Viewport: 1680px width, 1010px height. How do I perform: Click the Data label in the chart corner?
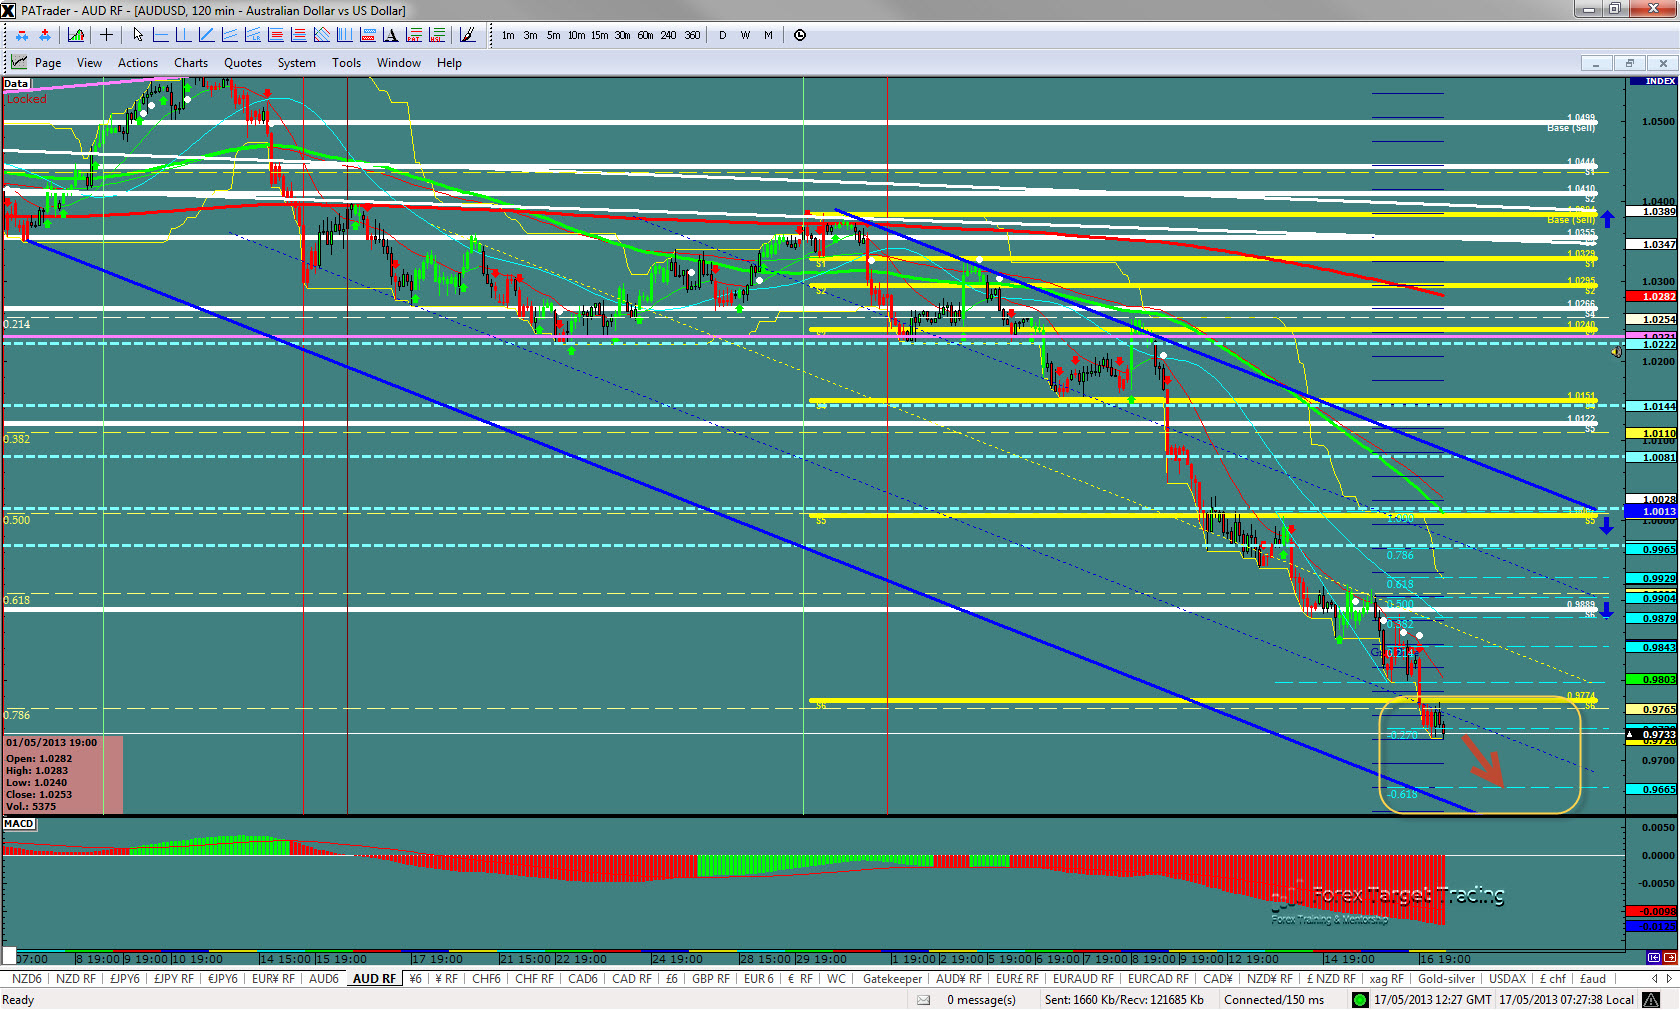pyautogui.click(x=16, y=84)
